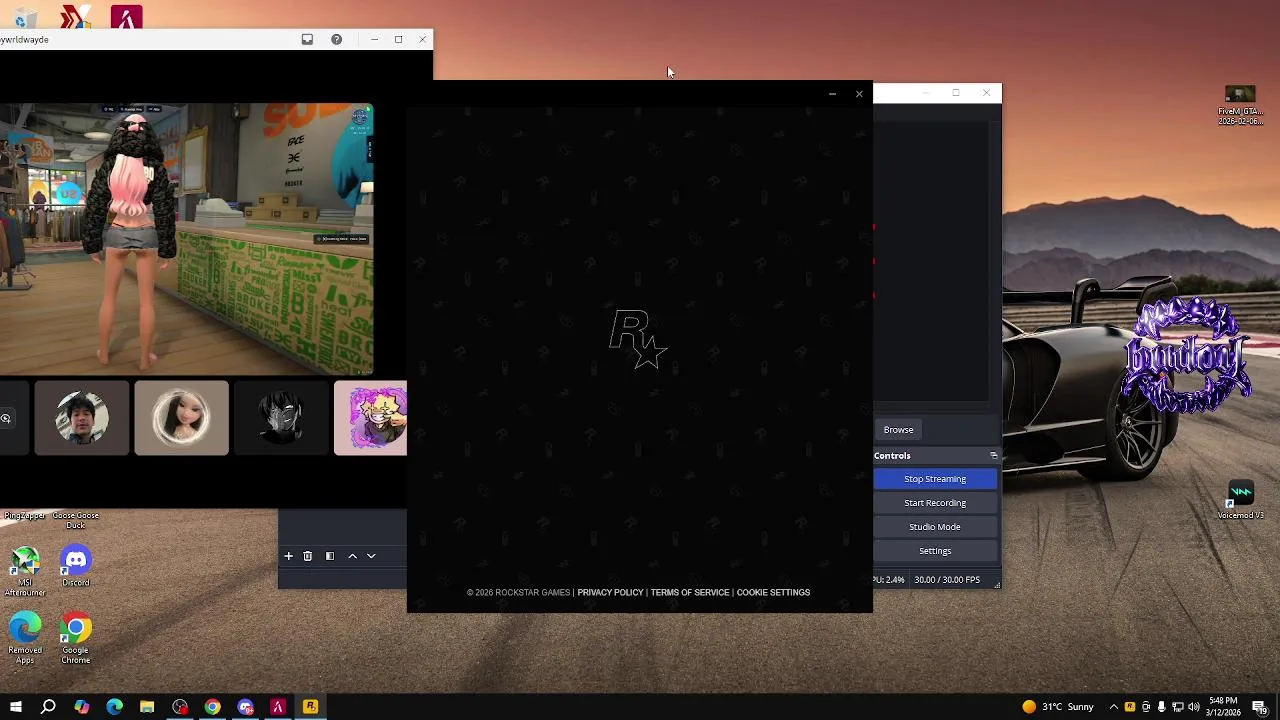
Task: Select the man's webcam participant tile
Action: pyautogui.click(x=82, y=418)
